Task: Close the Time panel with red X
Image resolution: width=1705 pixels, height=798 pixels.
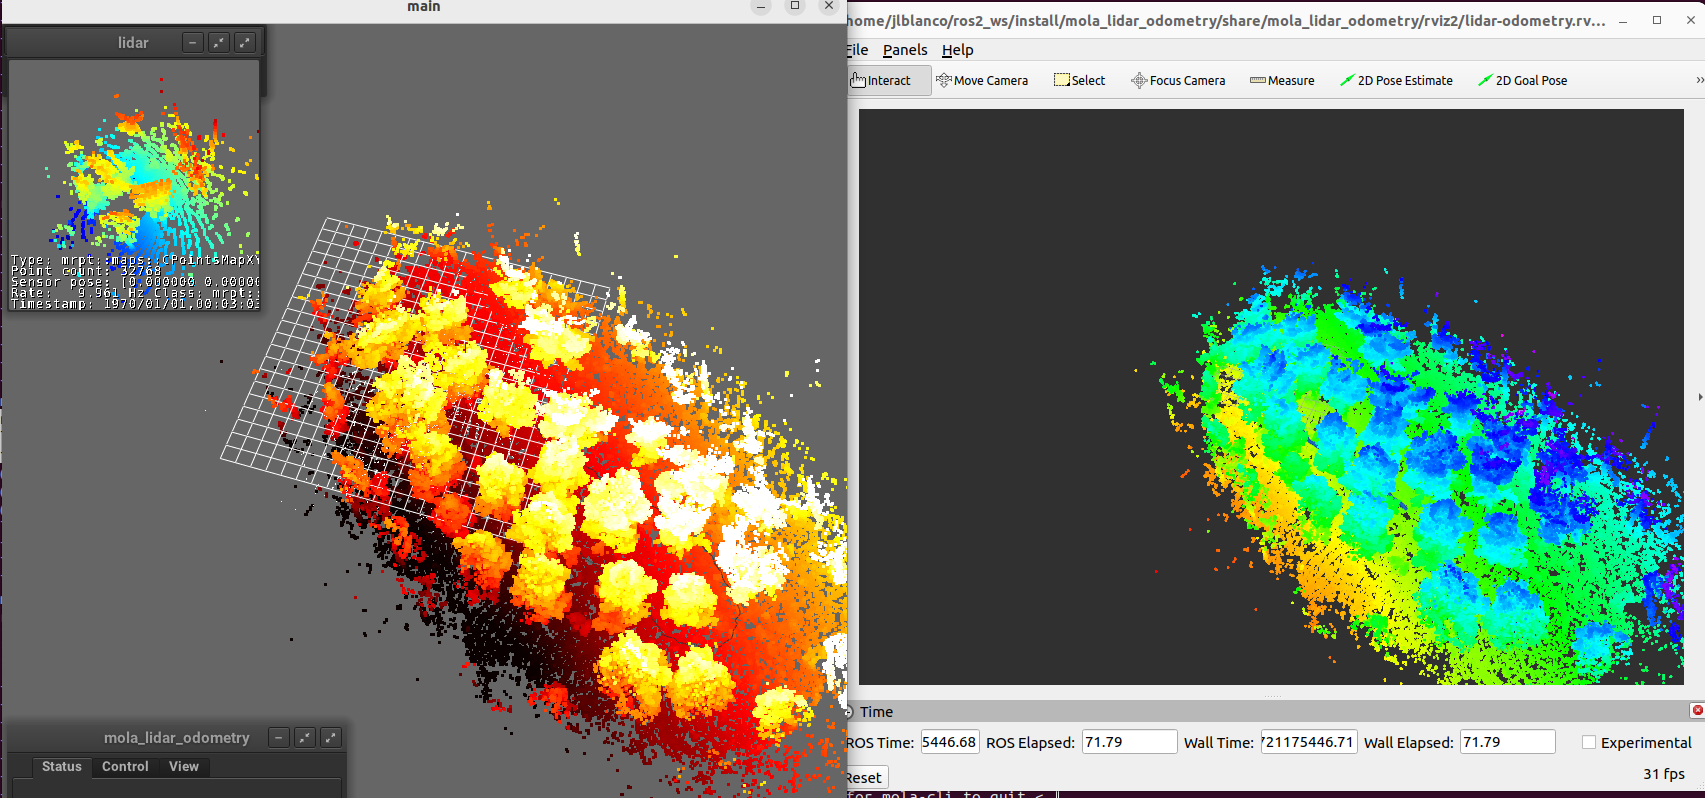Action: (x=1697, y=710)
